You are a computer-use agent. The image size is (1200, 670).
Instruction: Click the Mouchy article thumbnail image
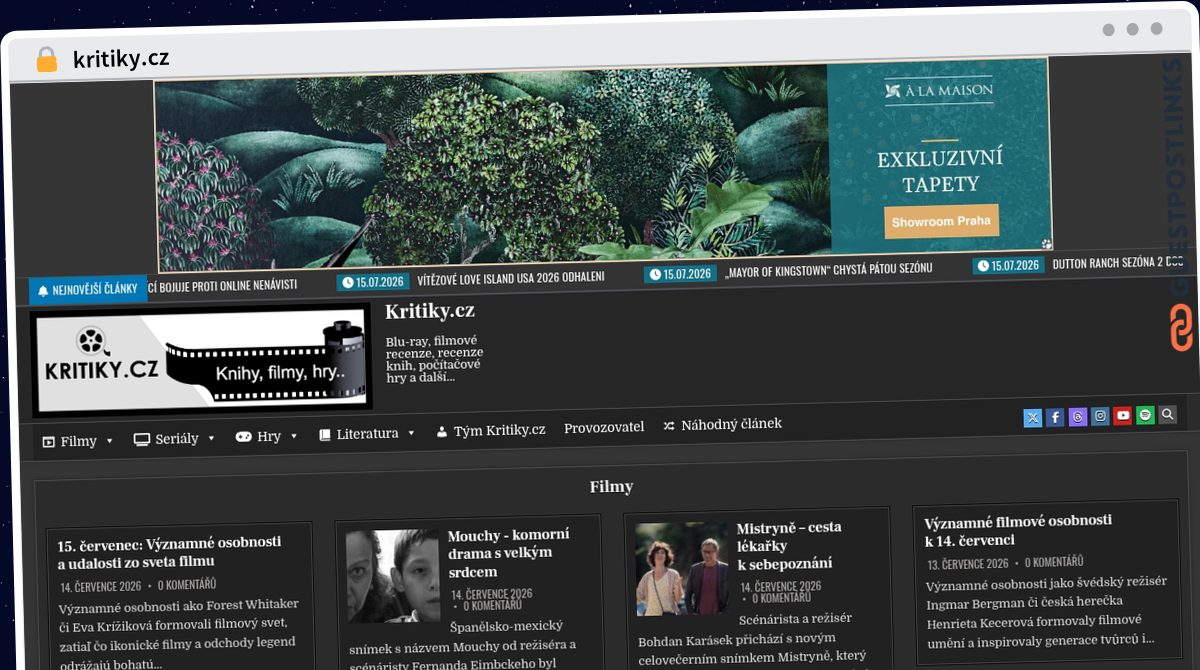393,576
